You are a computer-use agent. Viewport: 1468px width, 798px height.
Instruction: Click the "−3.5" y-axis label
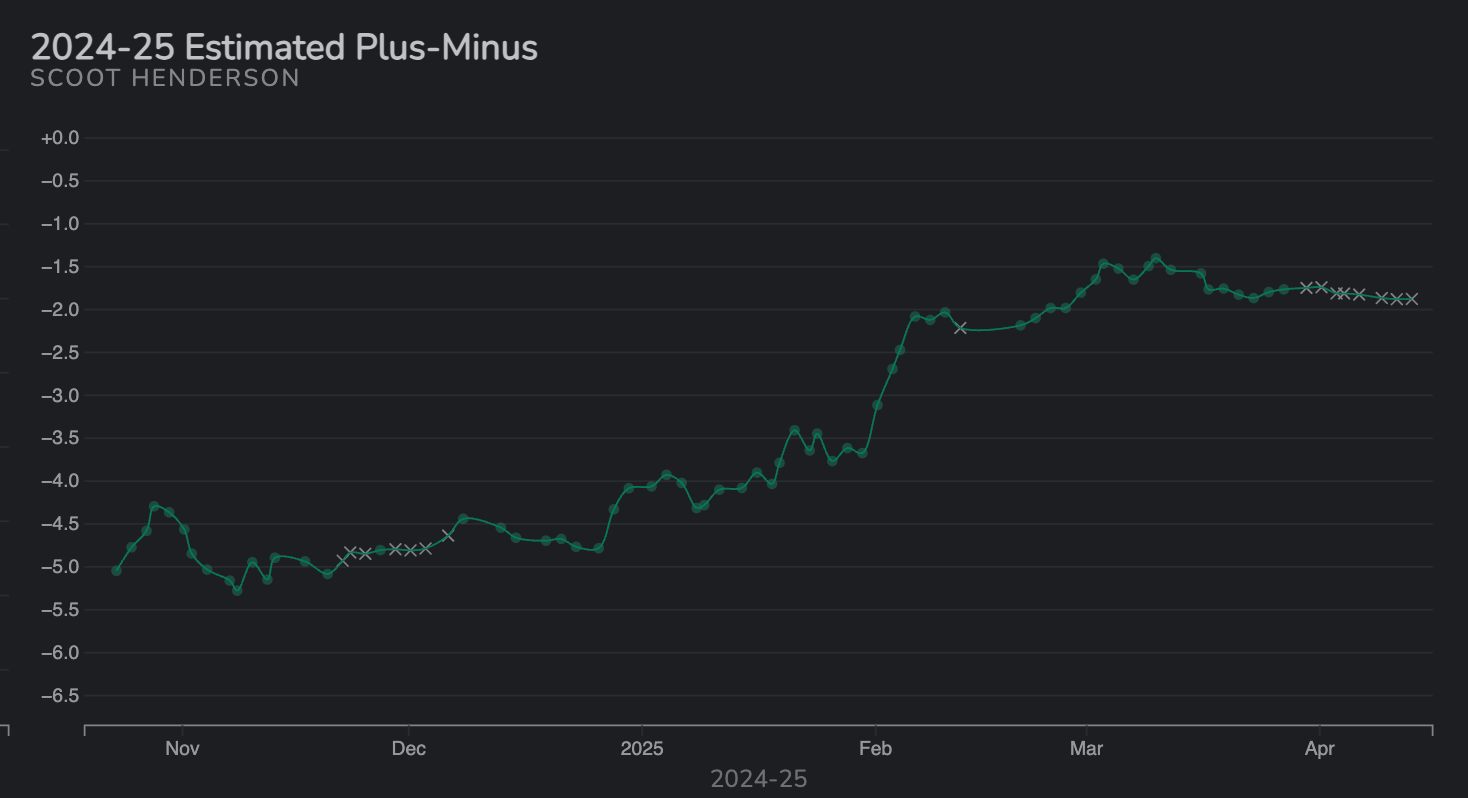tap(59, 438)
